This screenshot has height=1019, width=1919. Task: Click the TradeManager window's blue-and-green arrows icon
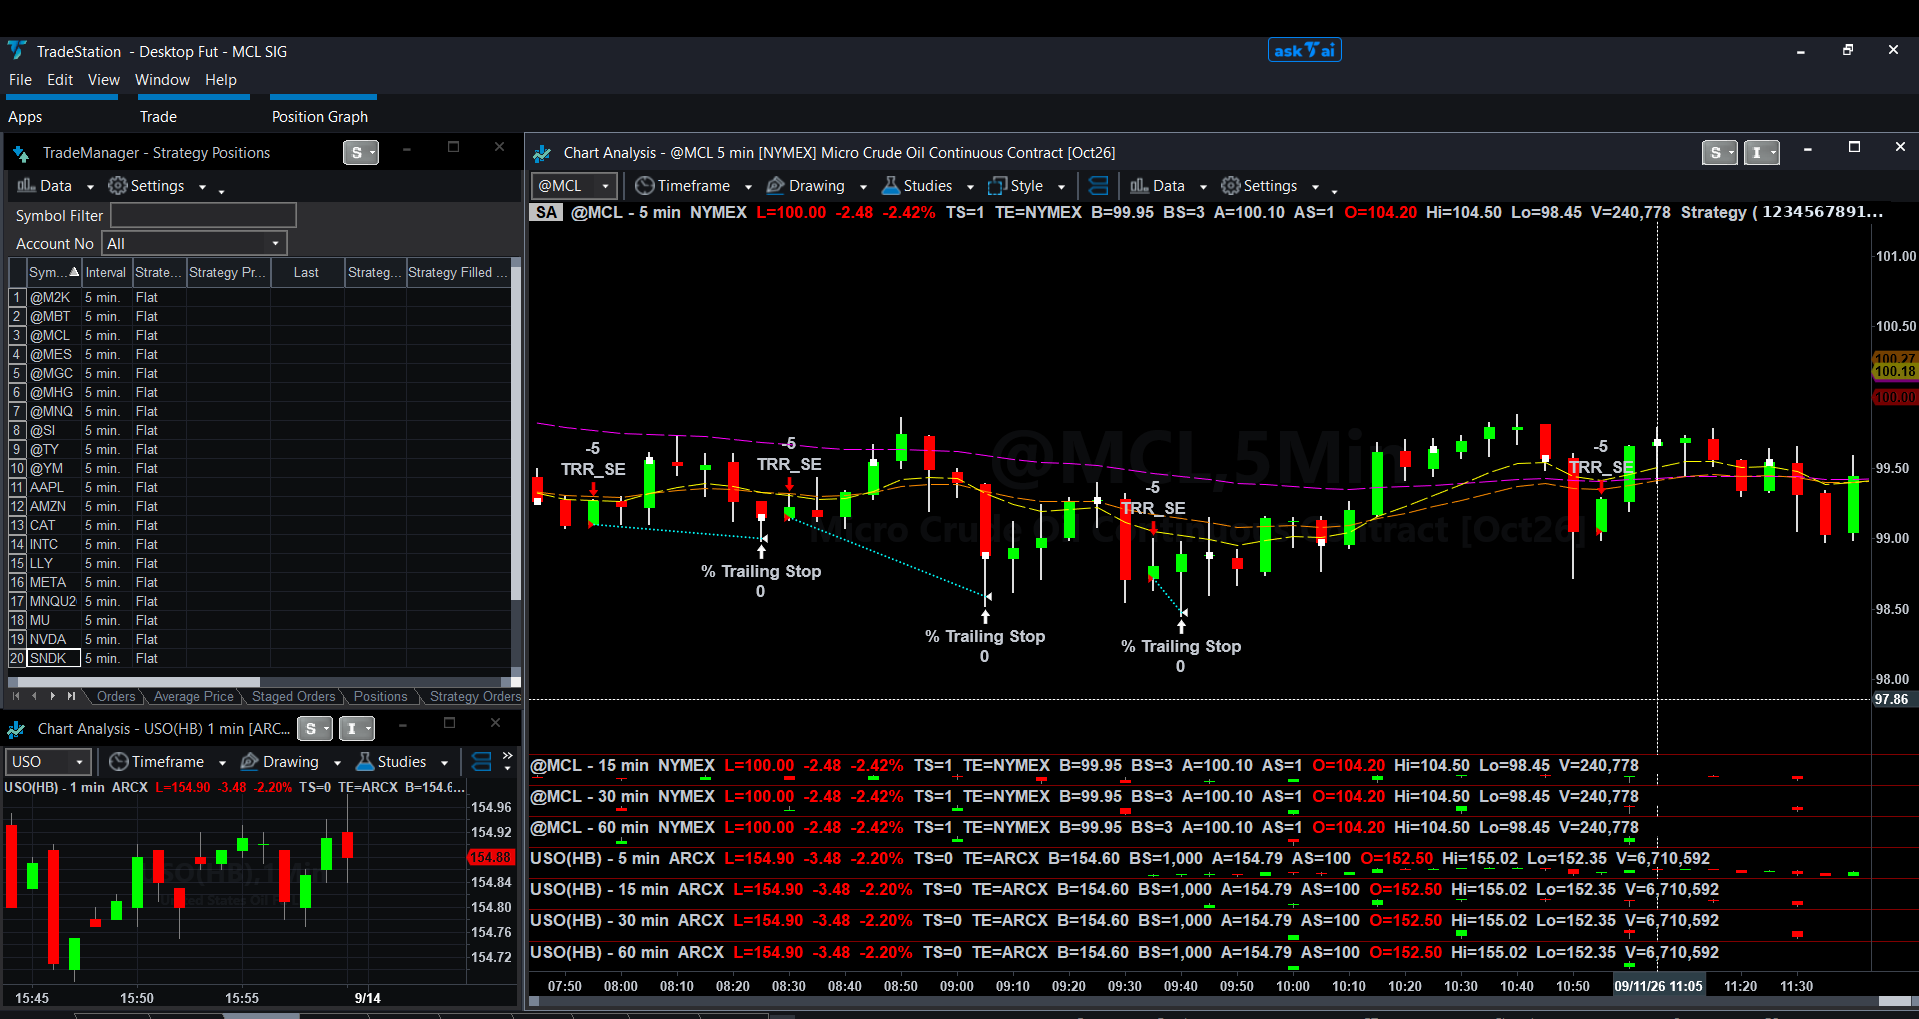pos(21,153)
